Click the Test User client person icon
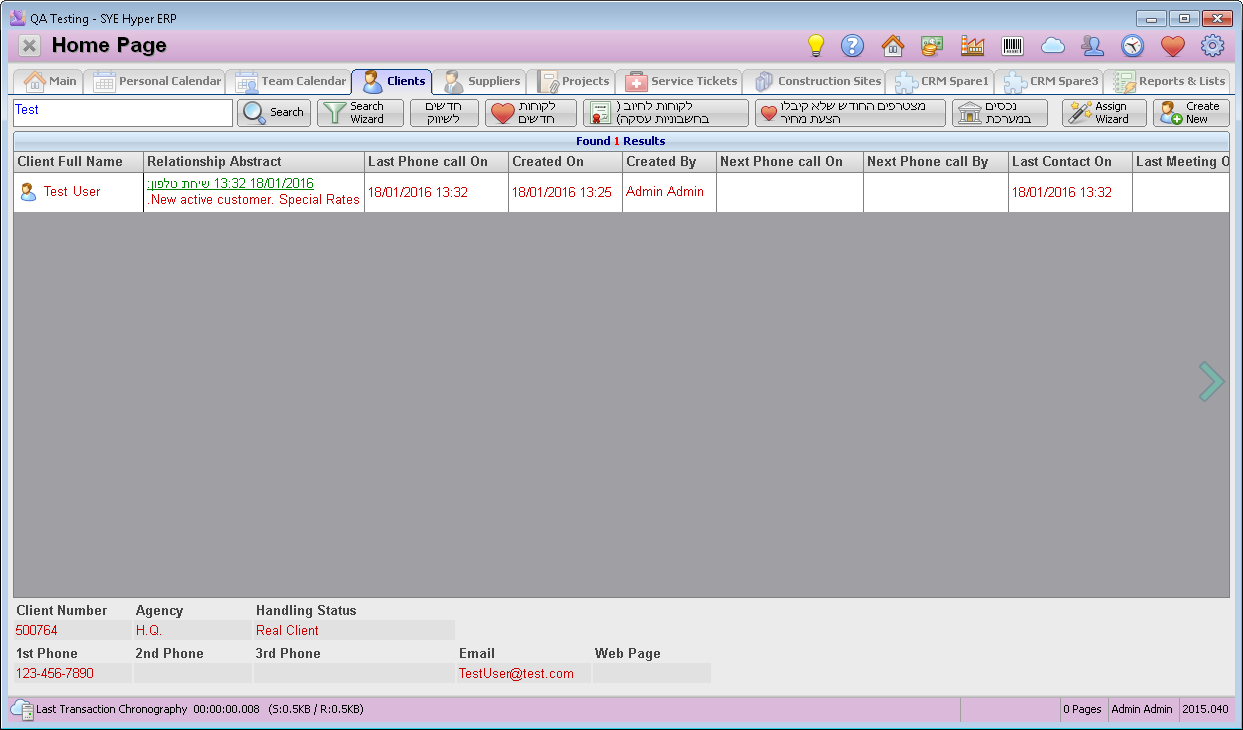Viewport: 1243px width, 730px height. [28, 191]
